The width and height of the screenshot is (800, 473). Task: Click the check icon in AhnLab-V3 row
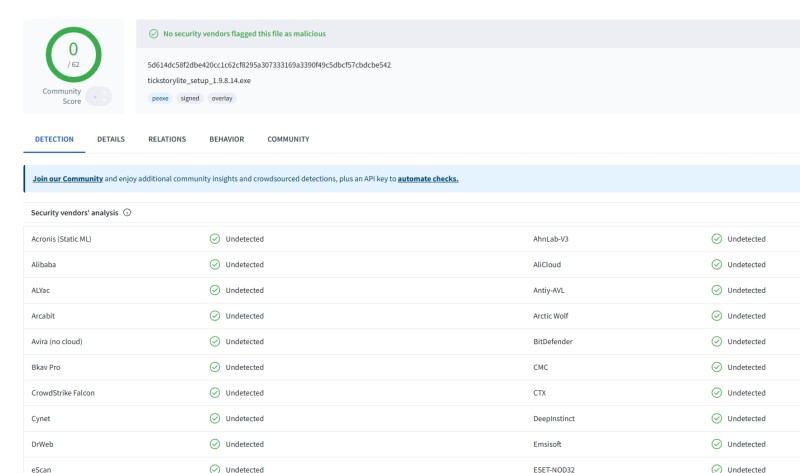pos(717,239)
